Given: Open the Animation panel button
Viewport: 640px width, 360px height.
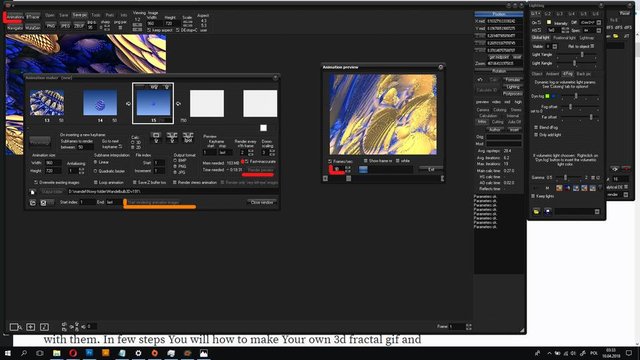Looking at the screenshot, I should tap(15, 17).
